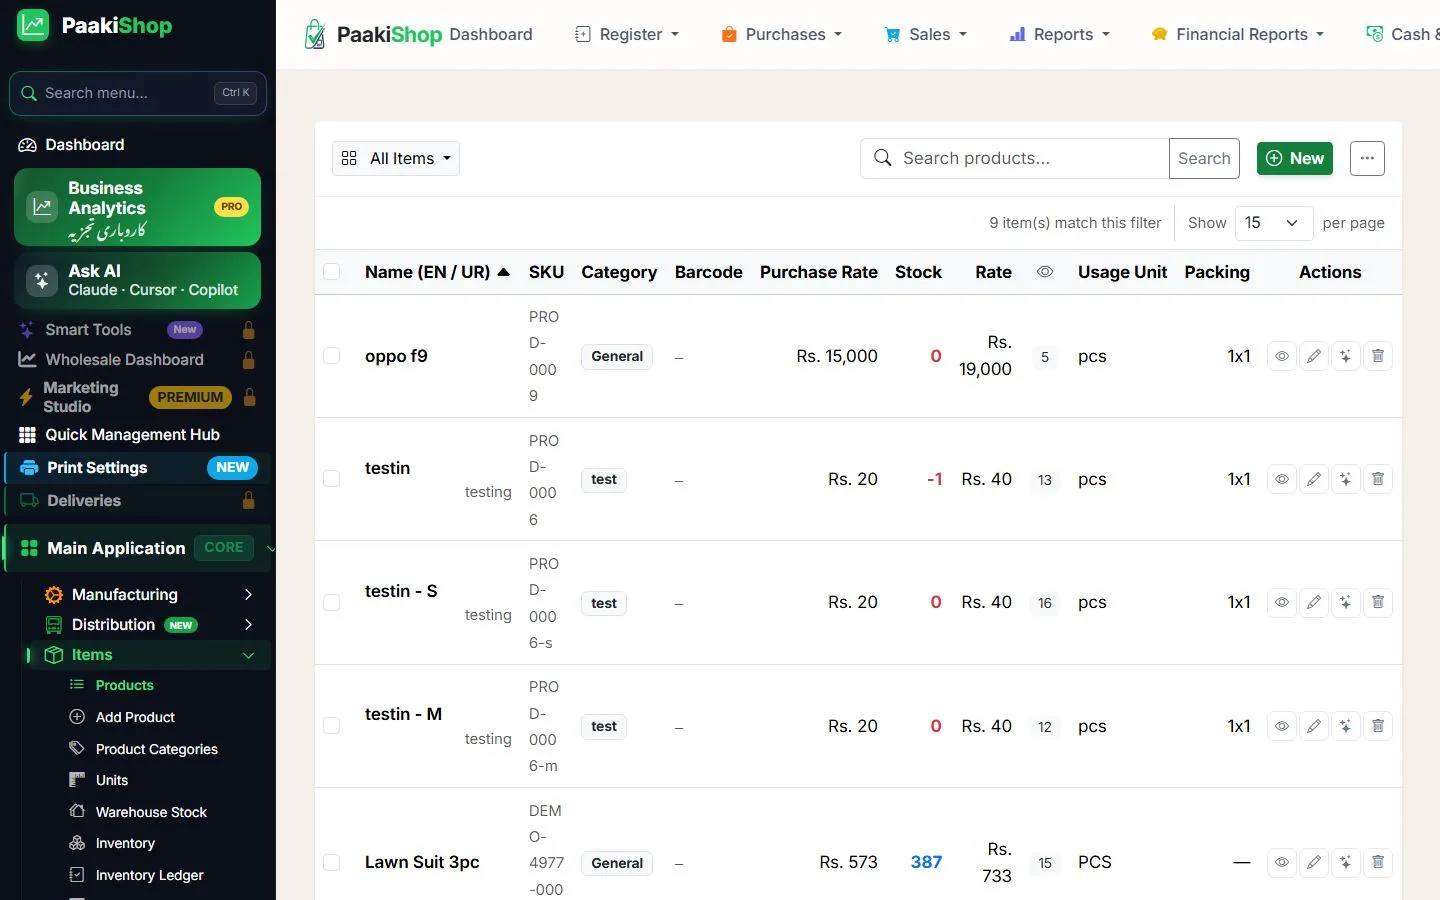Click into the Search products field
This screenshot has width=1440, height=900.
(1015, 158)
